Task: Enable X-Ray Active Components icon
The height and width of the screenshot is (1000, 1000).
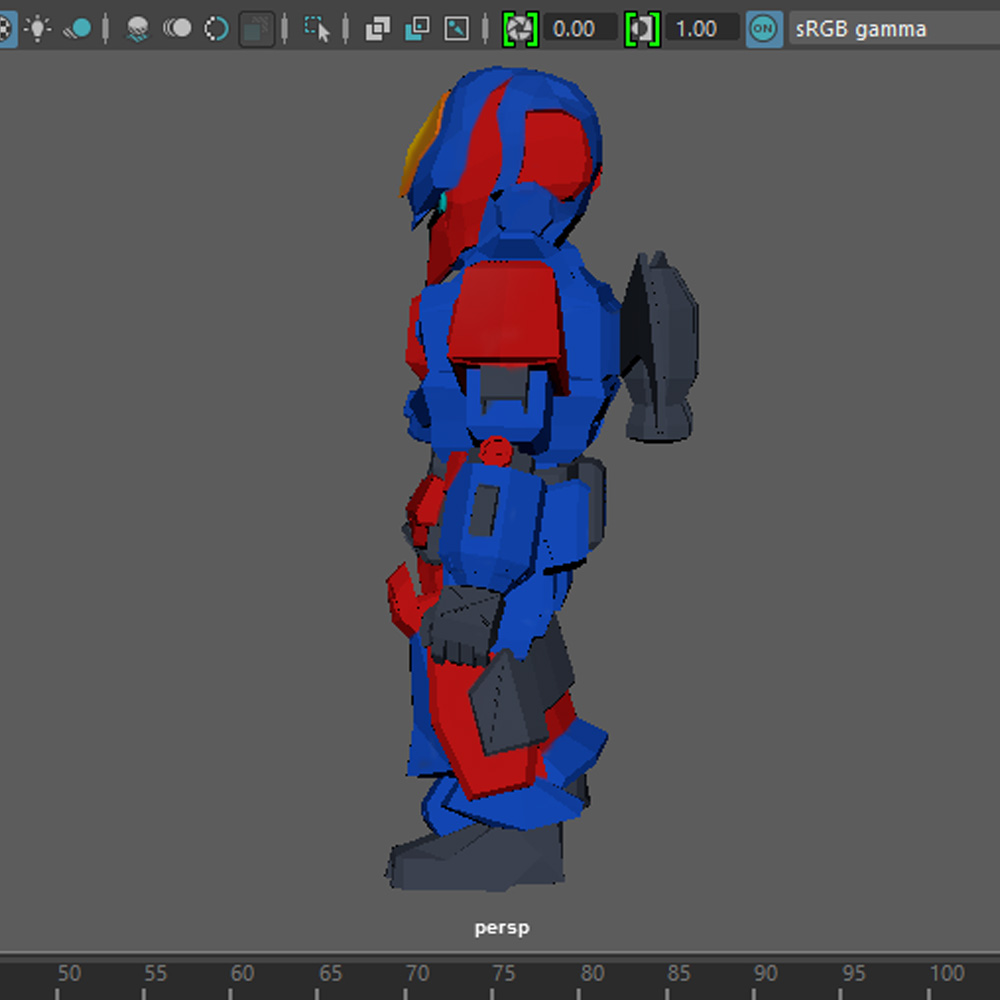Action: 417,29
